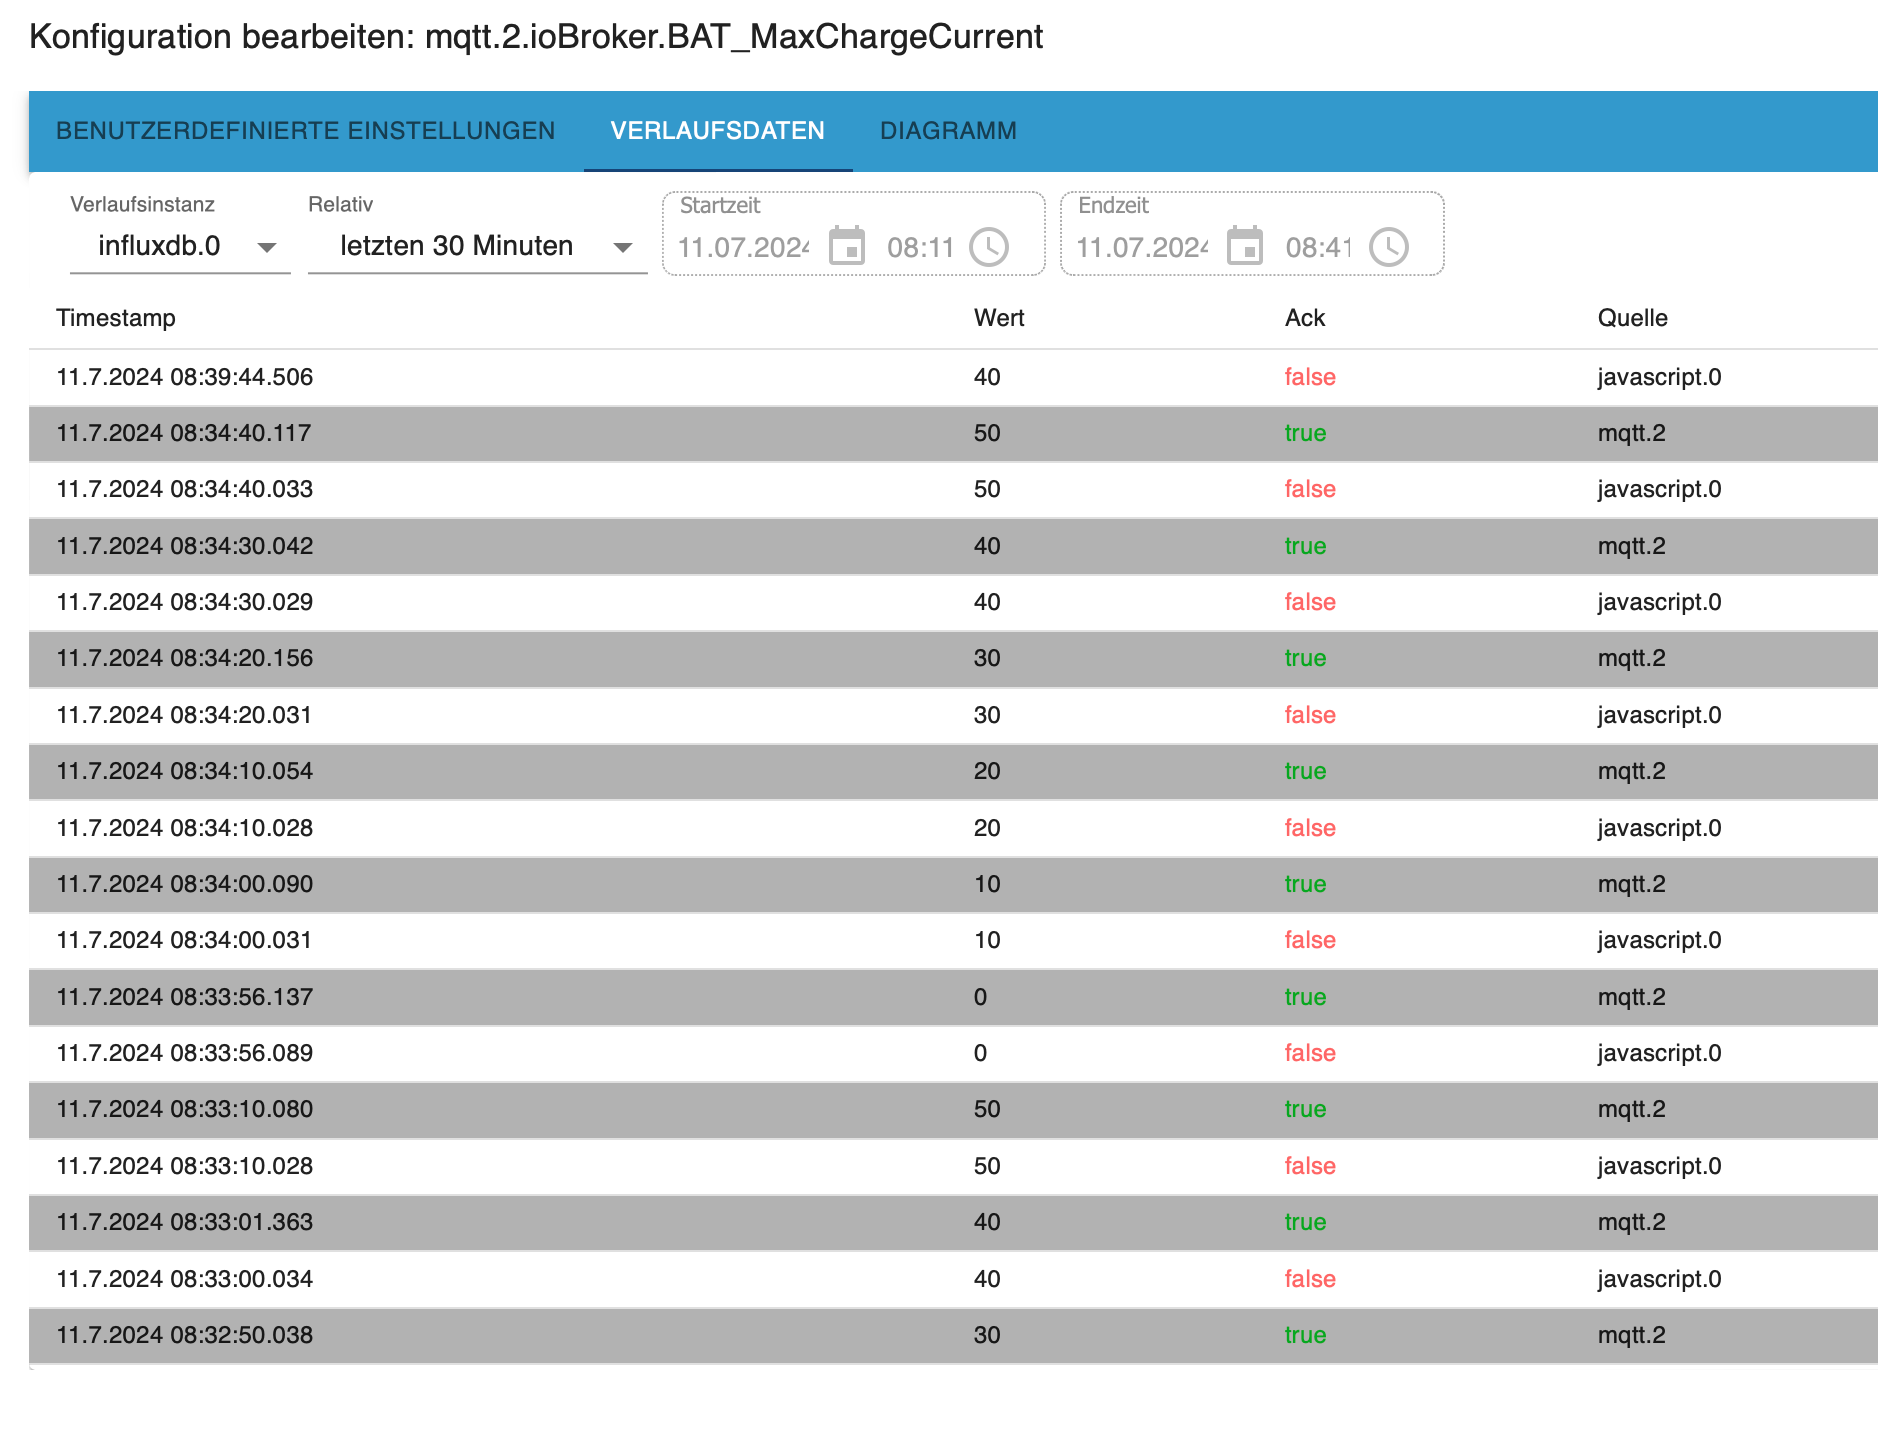Image resolution: width=1878 pixels, height=1430 pixels.
Task: Click Wert 0 in the 08:33:56.137 row
Action: tap(980, 997)
